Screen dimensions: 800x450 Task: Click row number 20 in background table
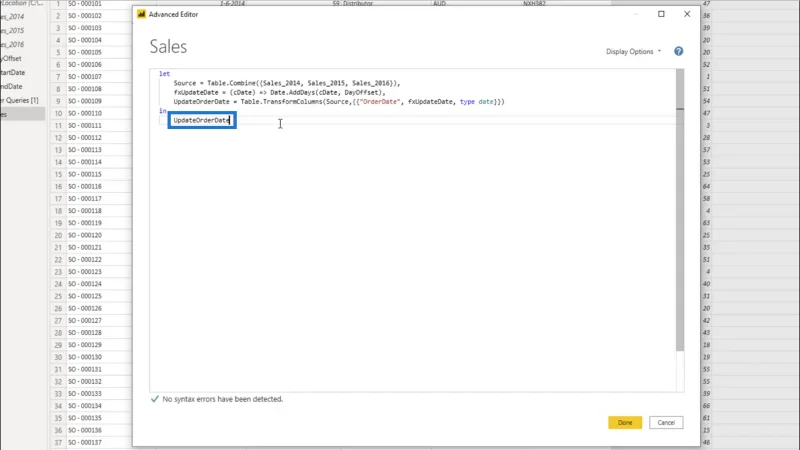(58, 235)
